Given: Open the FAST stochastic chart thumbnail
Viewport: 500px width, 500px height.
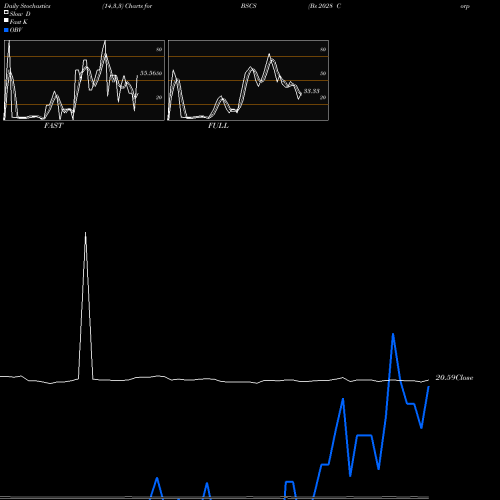Looking at the screenshot, I should [84, 80].
